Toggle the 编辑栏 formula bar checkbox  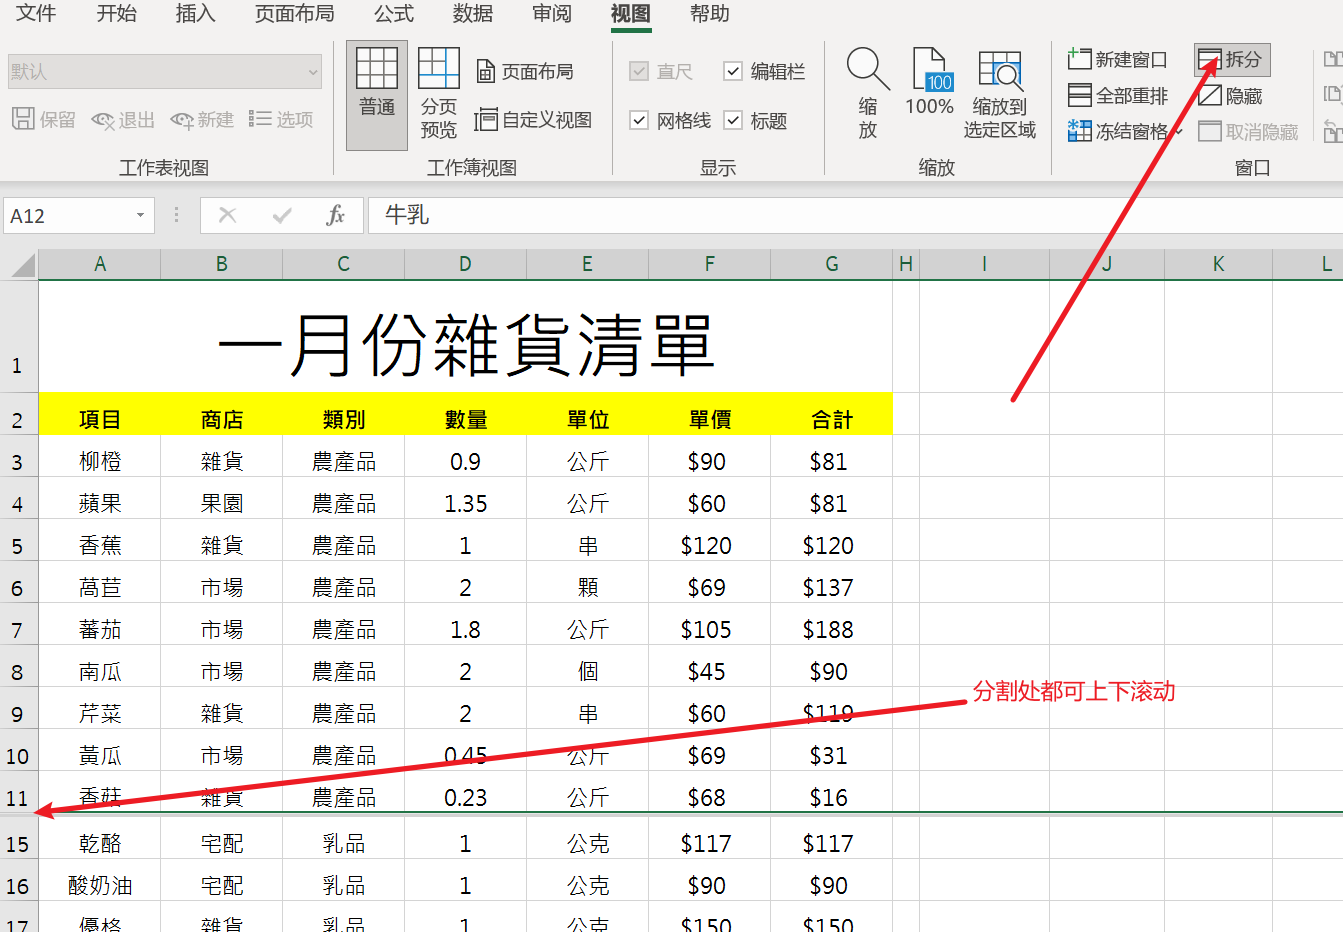(732, 71)
